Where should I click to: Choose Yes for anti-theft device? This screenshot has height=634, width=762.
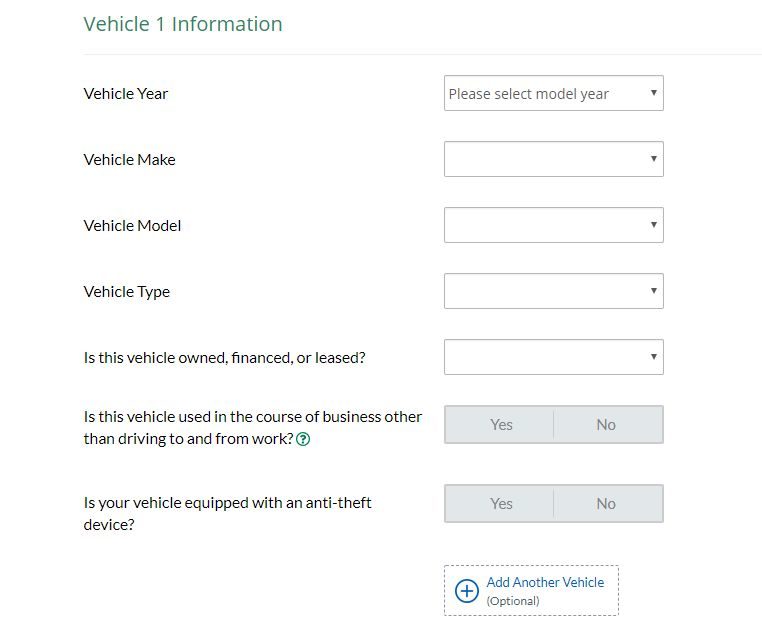[x=500, y=503]
